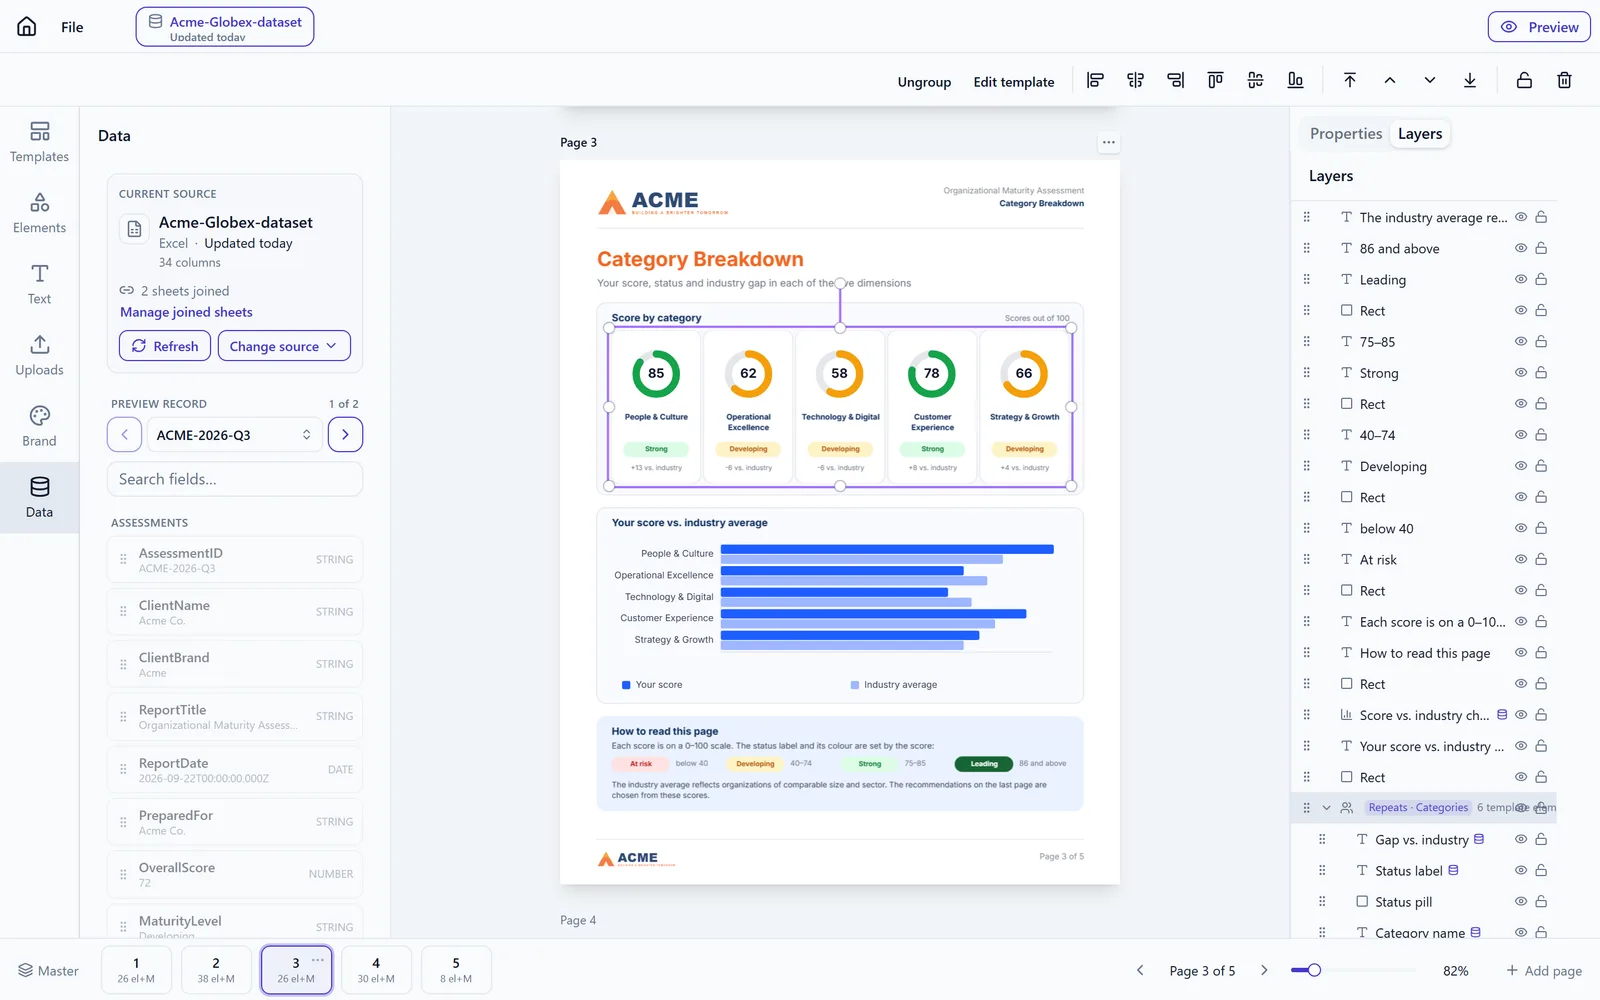Open the Data sidebar panel
The width and height of the screenshot is (1600, 1000).
tap(40, 498)
